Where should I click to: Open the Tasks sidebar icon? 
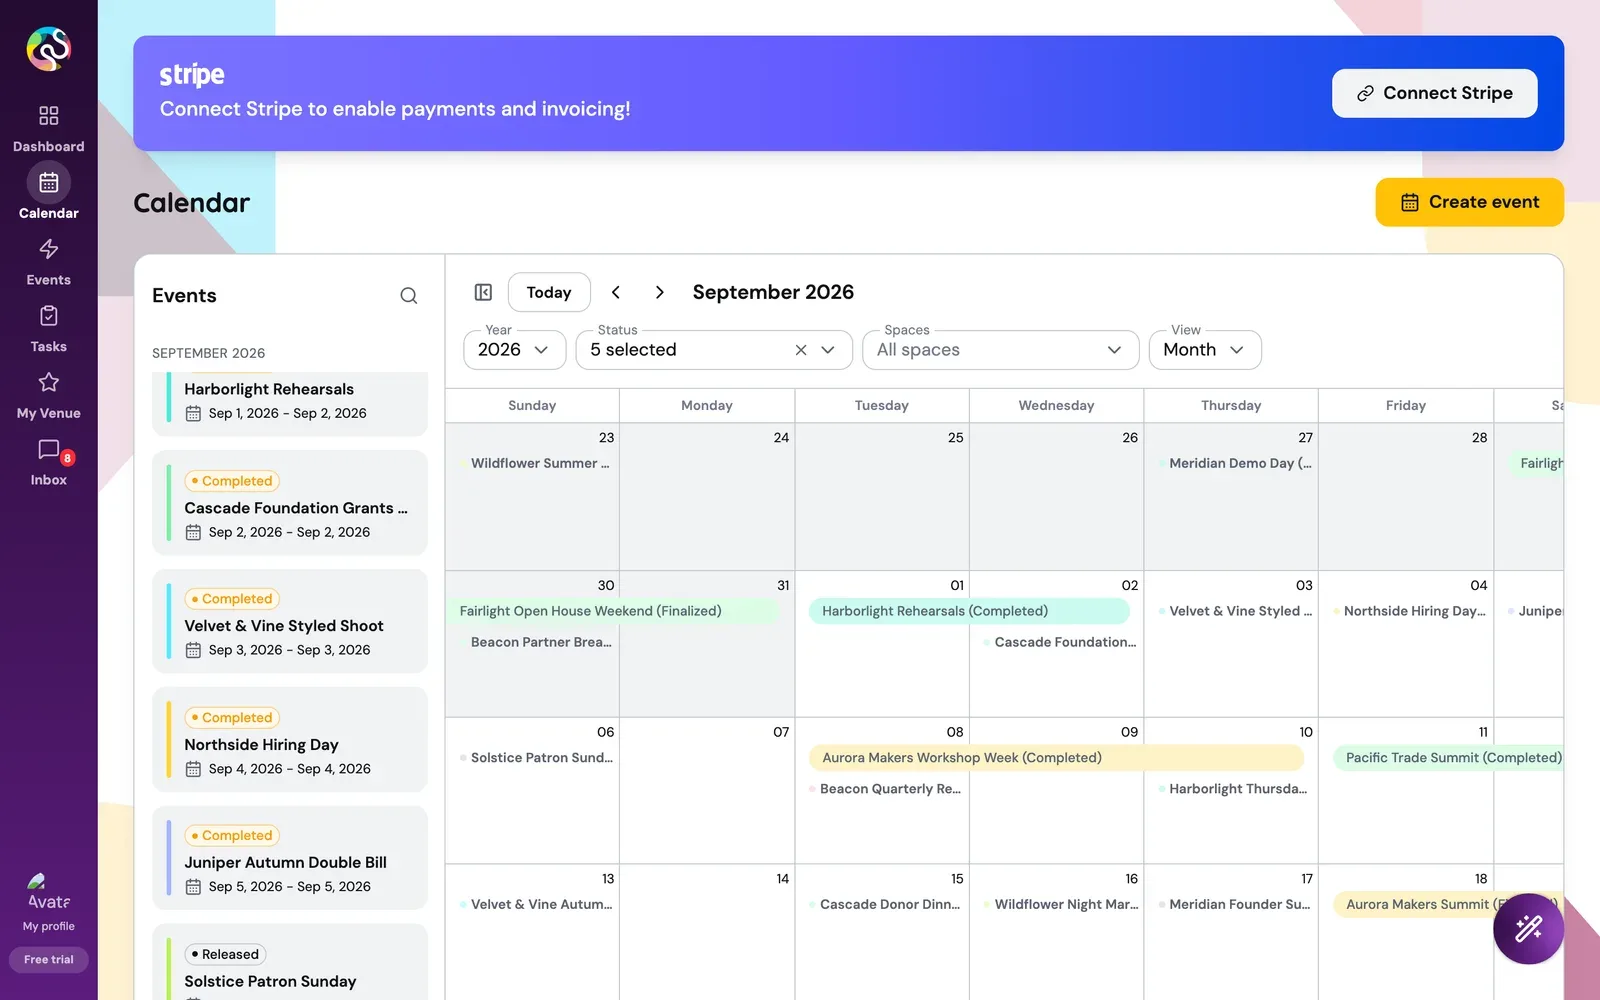pos(48,316)
